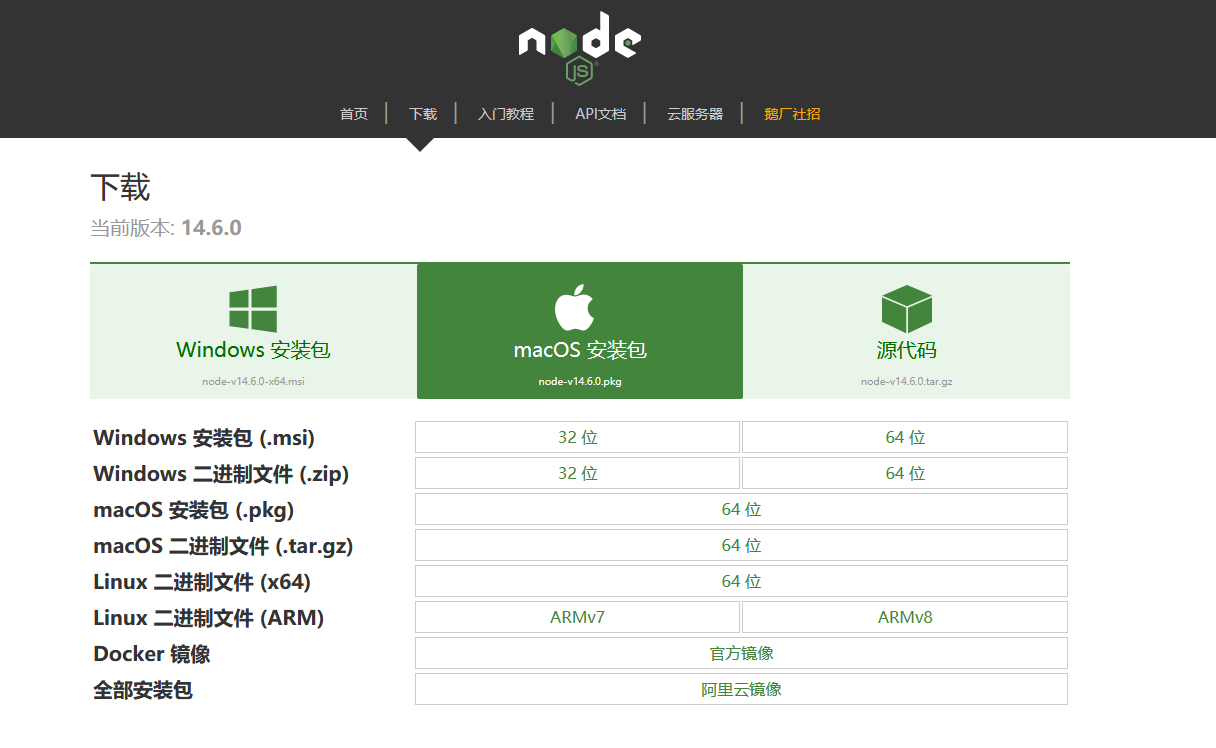Download 32 位 Windows 二进制文件 (.zip)
Image resolution: width=1216 pixels, height=748 pixels.
coord(578,473)
